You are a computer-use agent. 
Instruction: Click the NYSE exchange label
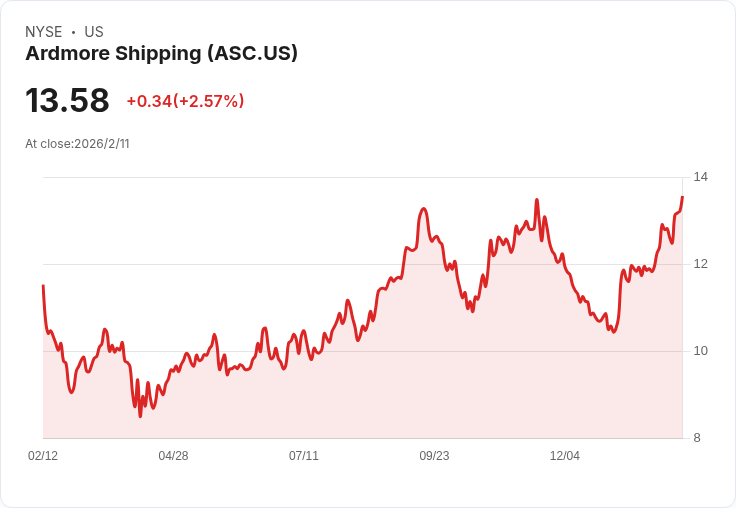point(44,32)
